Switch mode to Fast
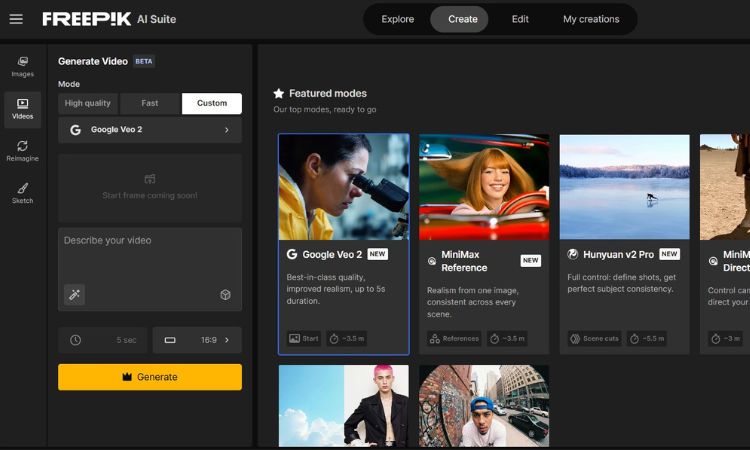The width and height of the screenshot is (750, 450). point(150,103)
